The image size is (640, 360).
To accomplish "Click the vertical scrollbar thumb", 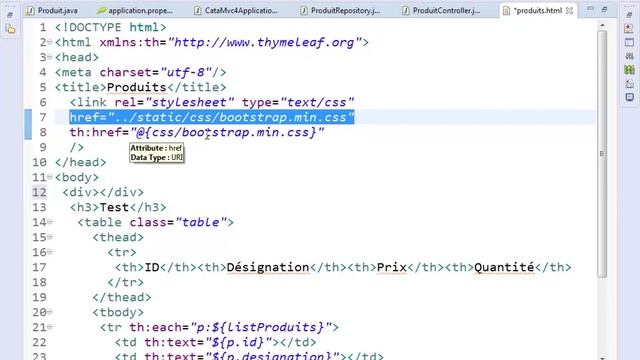I will 602,154.
